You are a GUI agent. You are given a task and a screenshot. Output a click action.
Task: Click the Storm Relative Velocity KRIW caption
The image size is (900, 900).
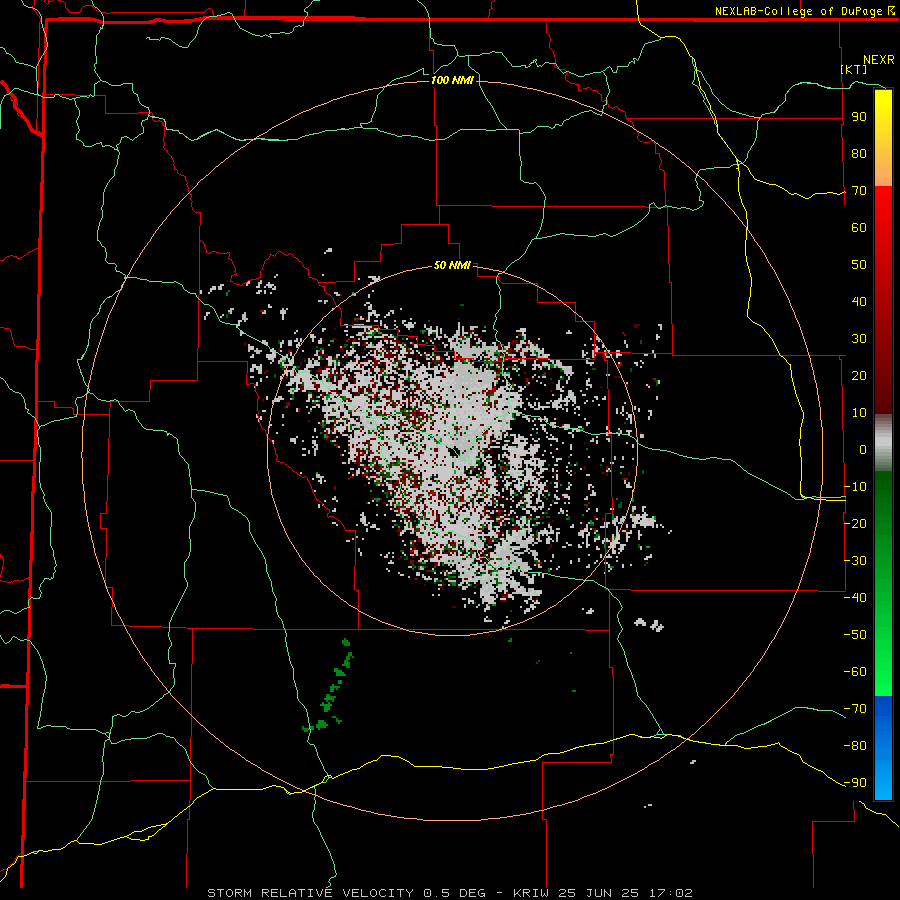[x=450, y=893]
